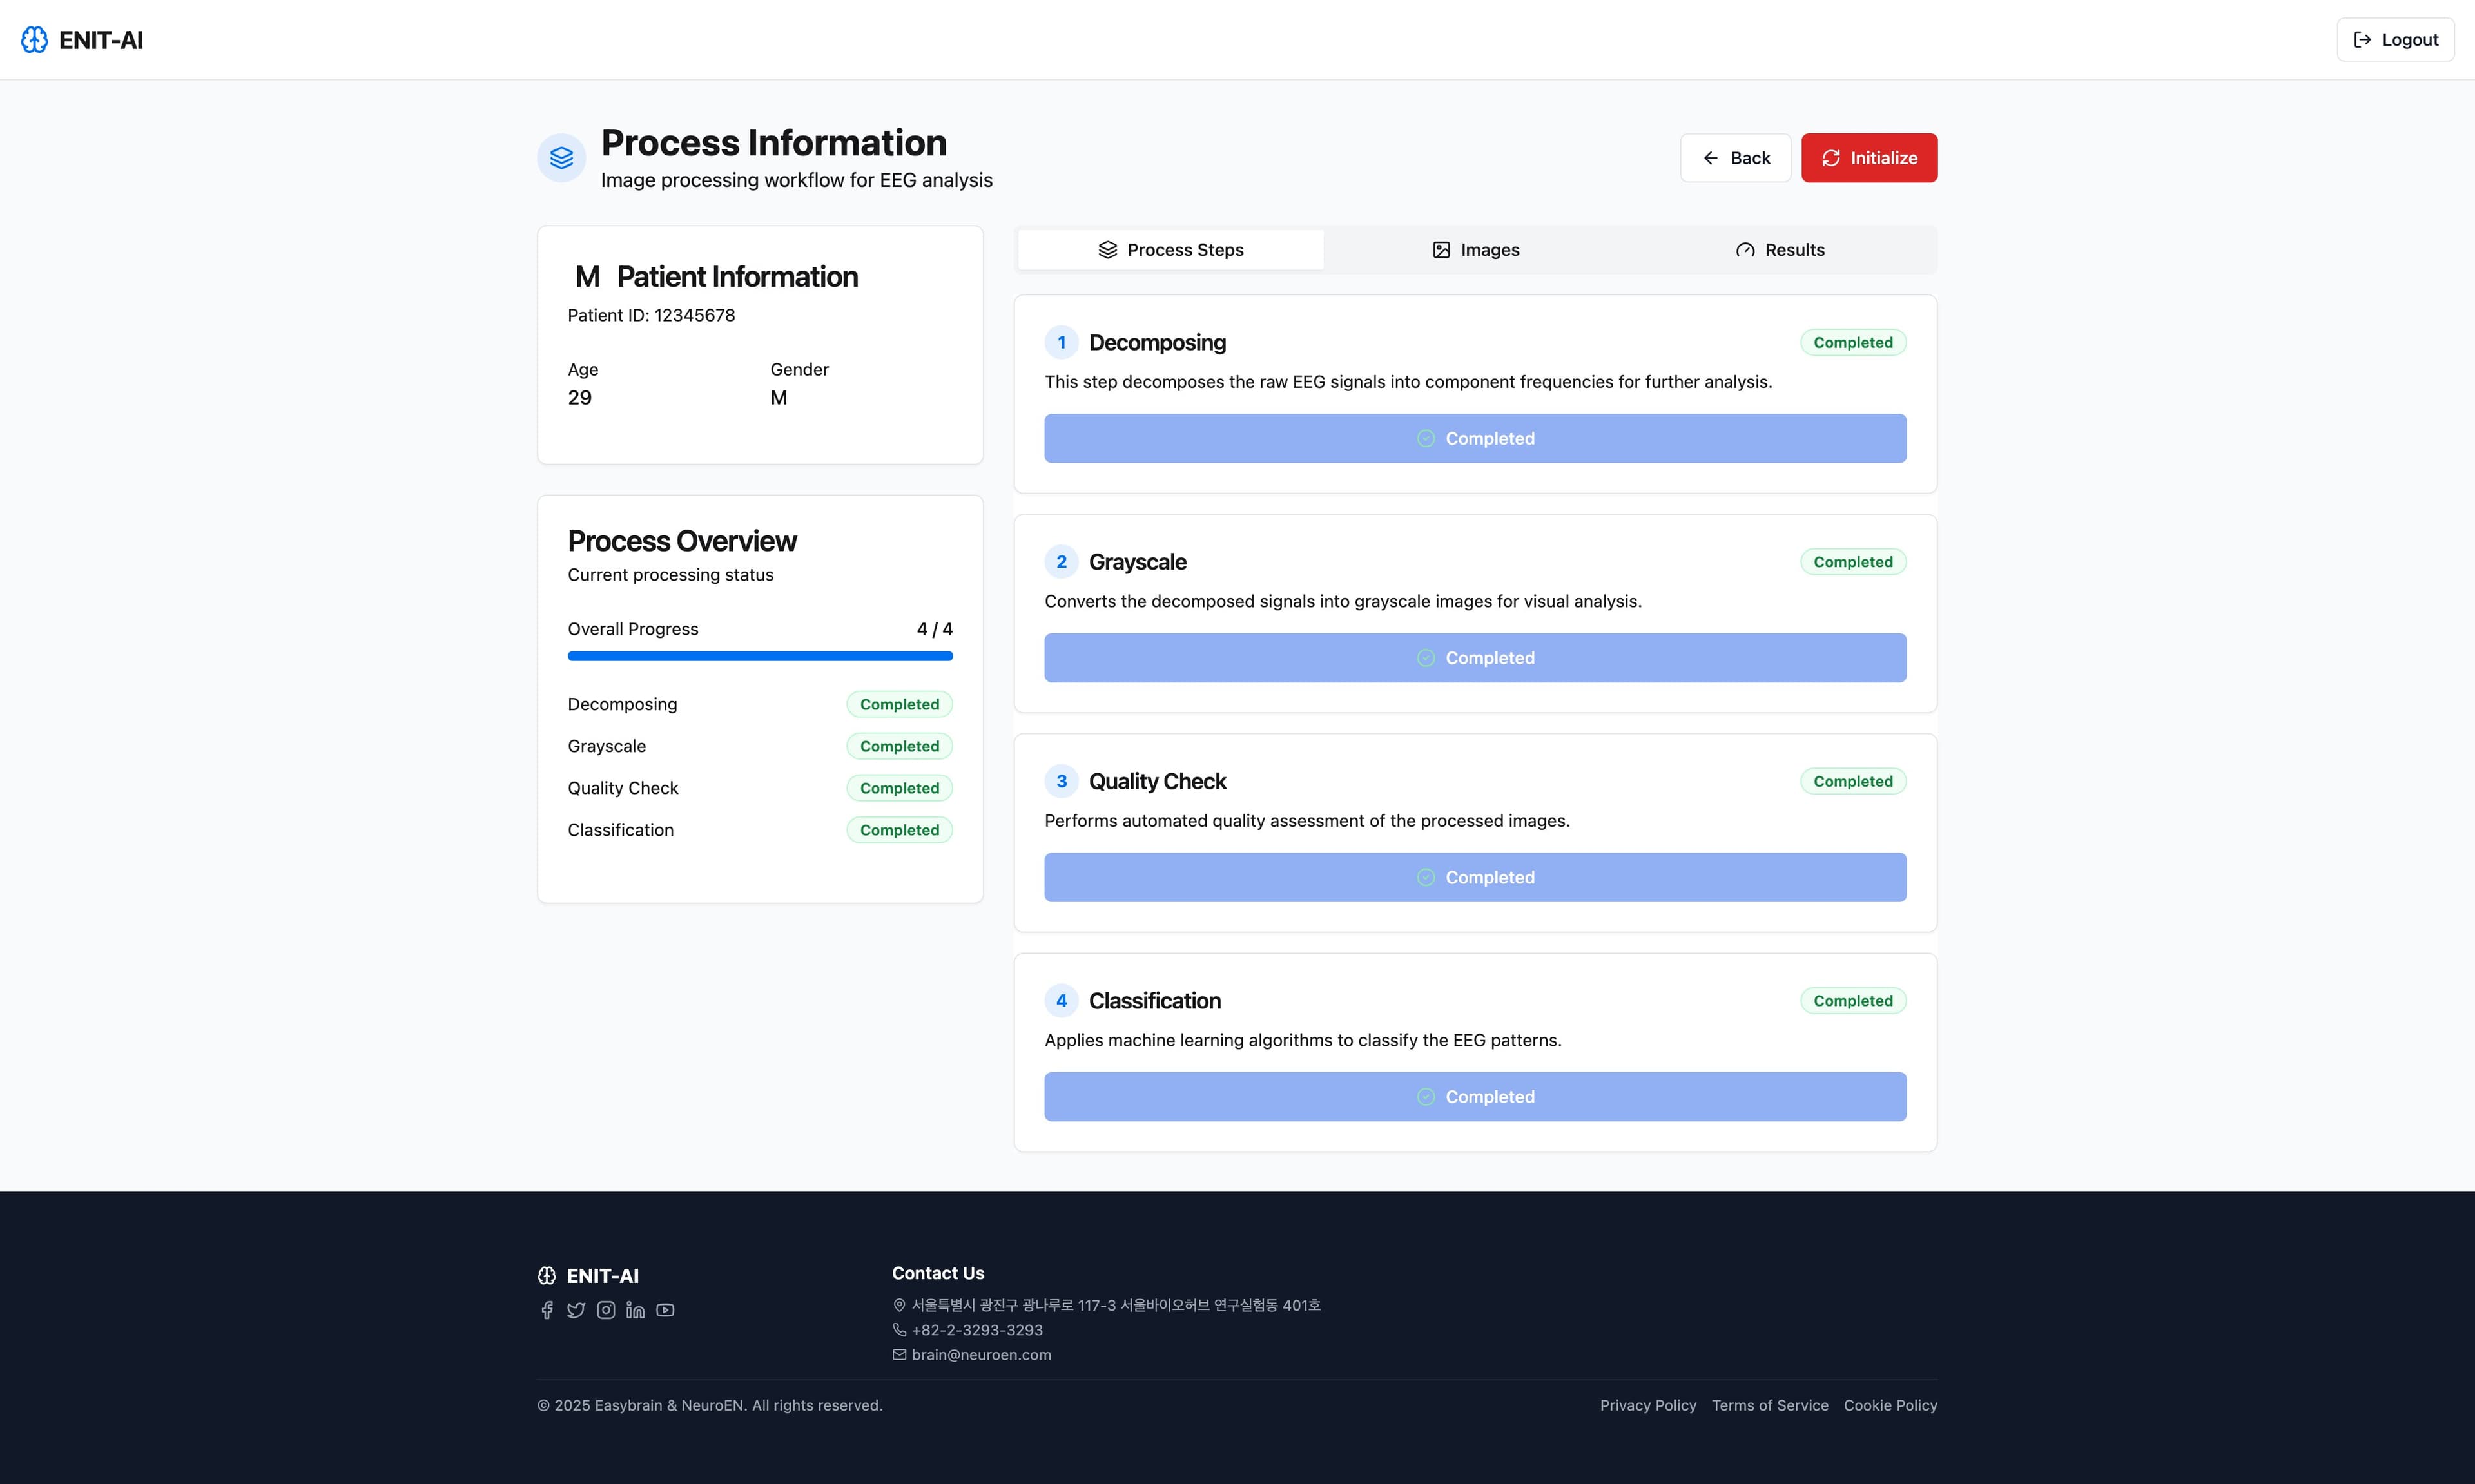Click the 'Contact Us' footer heading
This screenshot has width=2475, height=1484.
pyautogui.click(x=938, y=1273)
